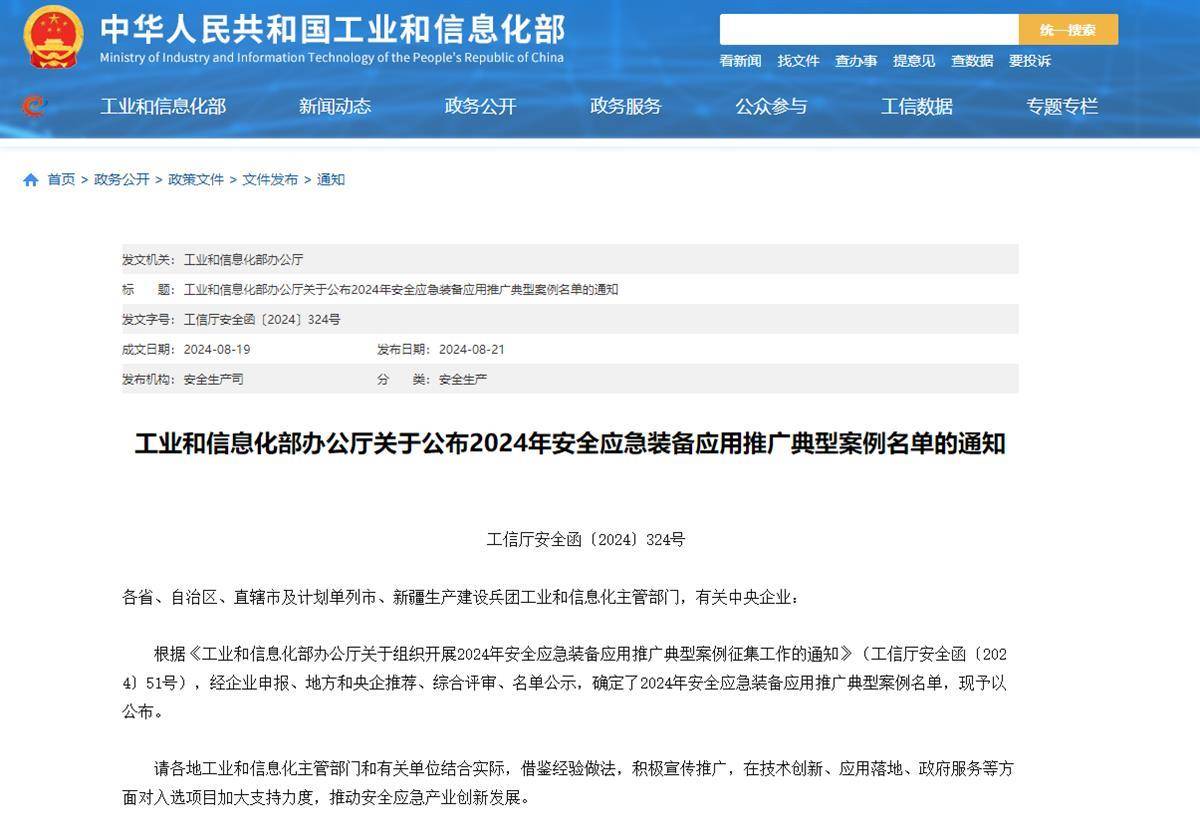The height and width of the screenshot is (832, 1200).
Task: Open the 要投诉 quick link
Action: point(1030,61)
